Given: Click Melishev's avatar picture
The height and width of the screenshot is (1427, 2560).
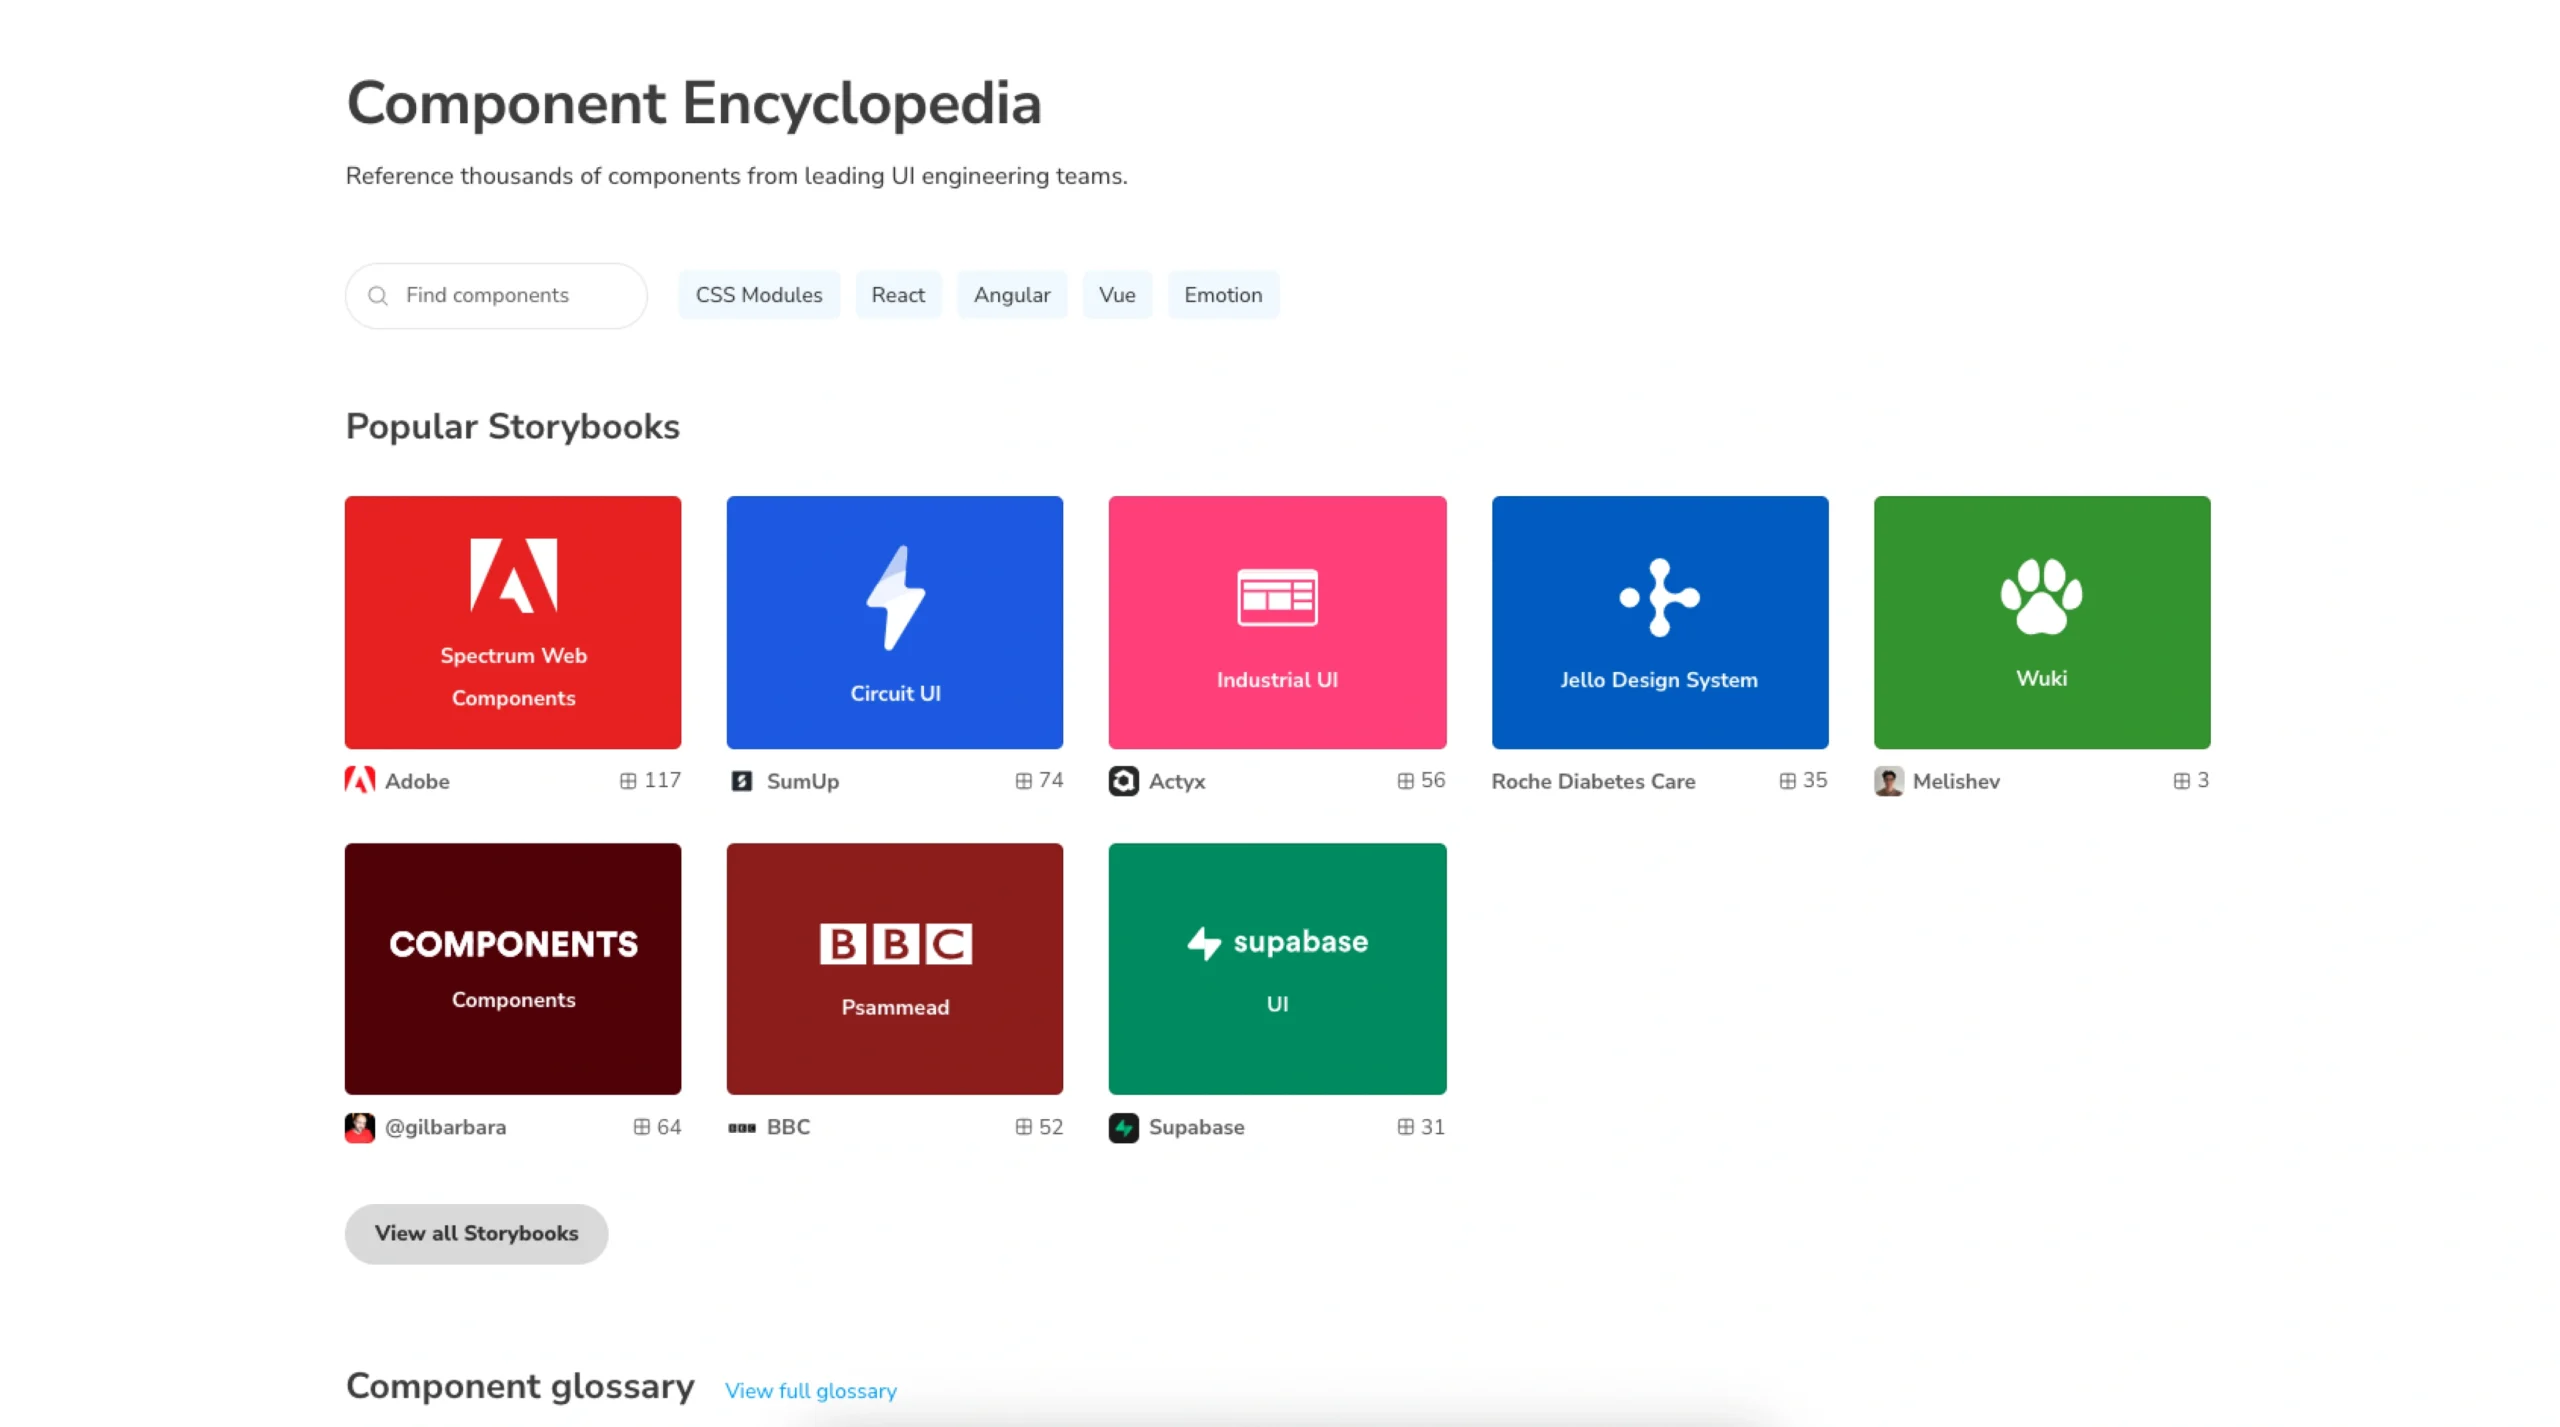Looking at the screenshot, I should point(1888,781).
